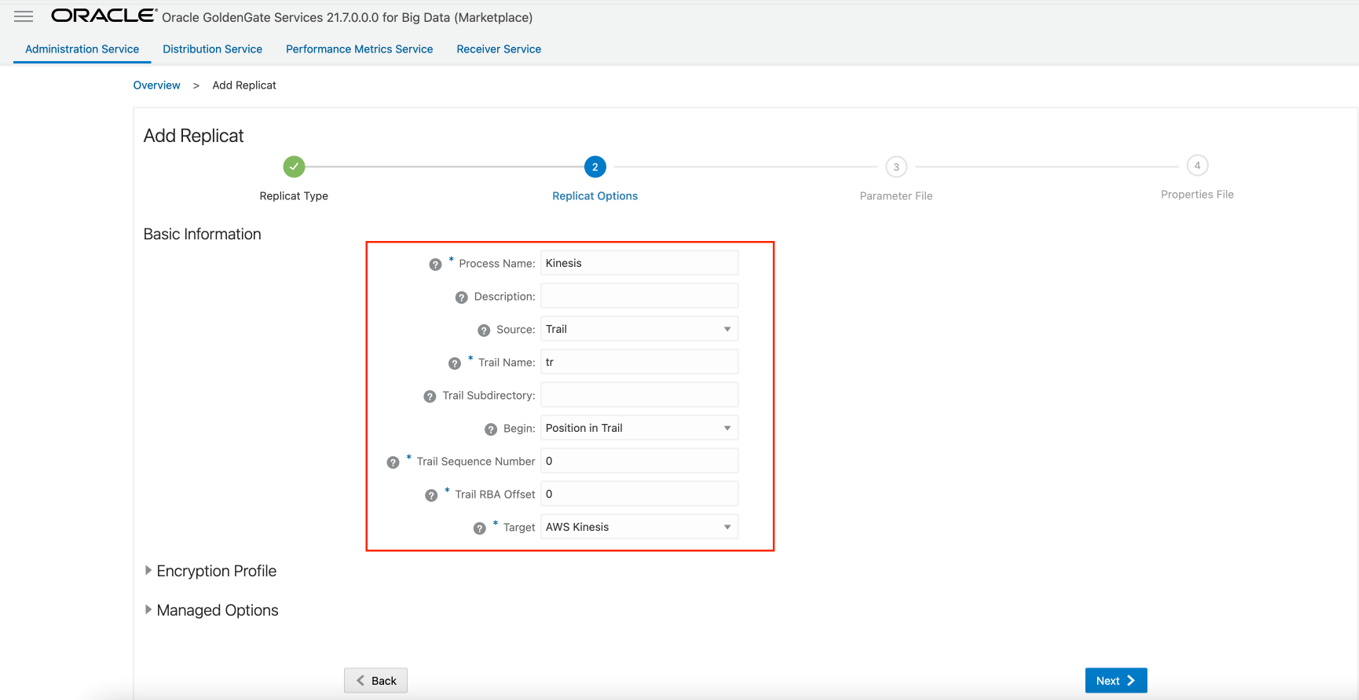Focus the empty Trail Subdirectory field
Viewport: 1359px width, 700px height.
(639, 395)
